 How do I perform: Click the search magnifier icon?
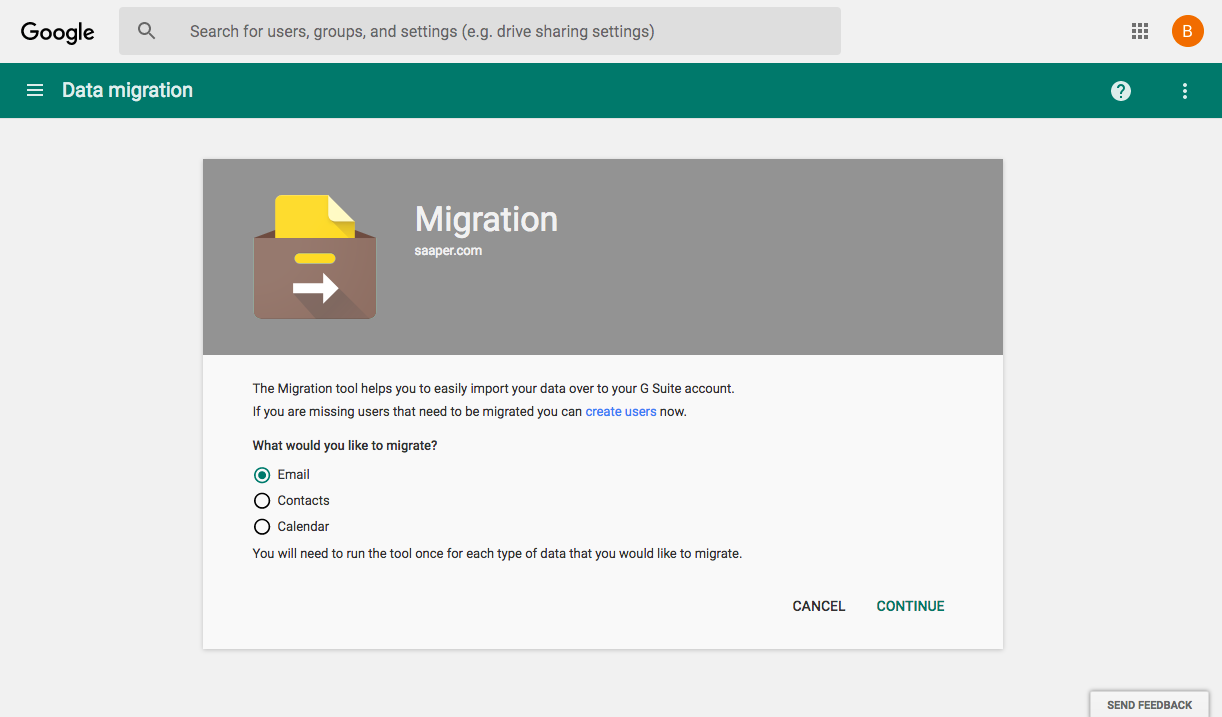click(x=147, y=31)
